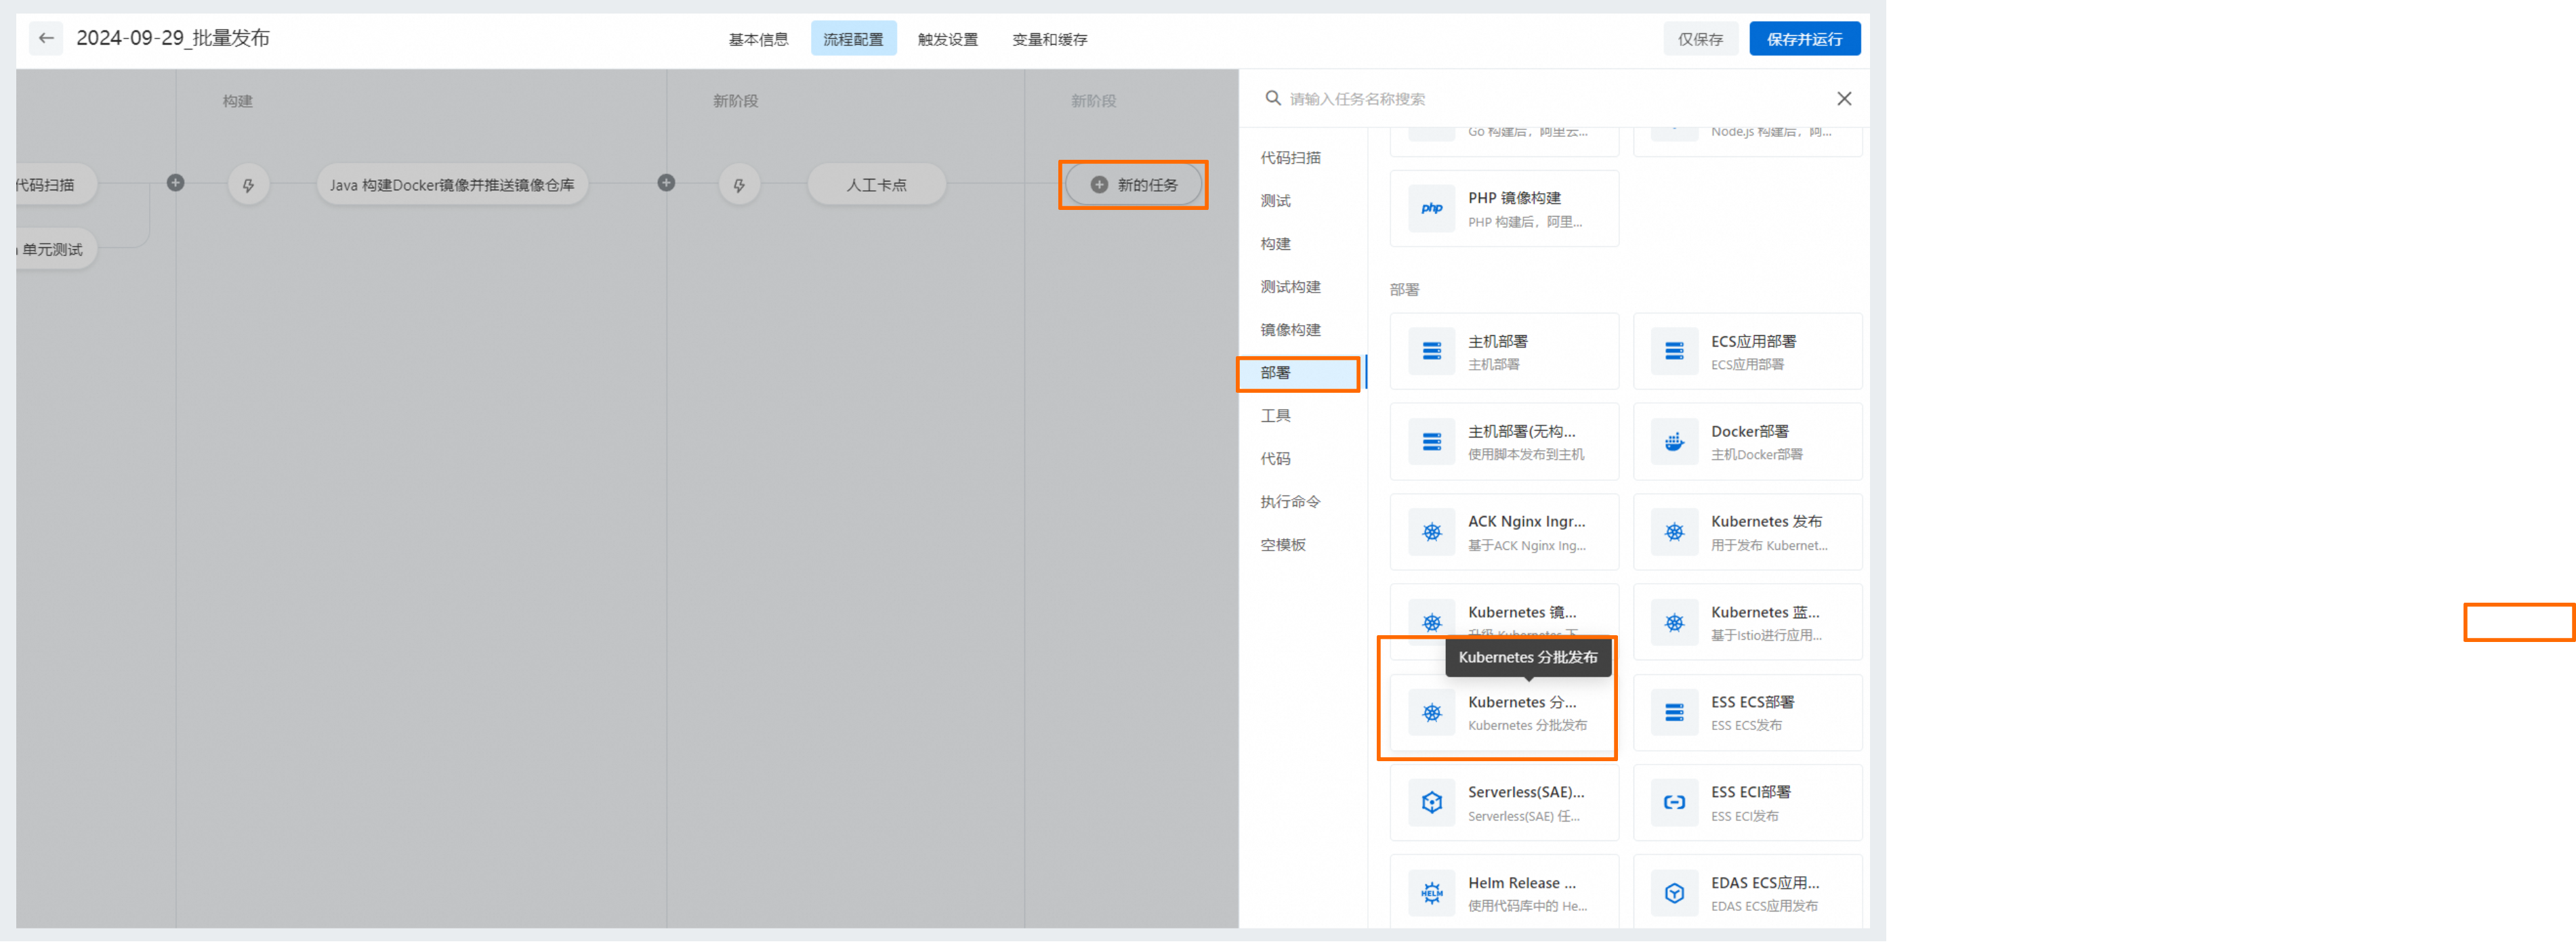Click the 主机部署(无构建) icon

point(1431,442)
